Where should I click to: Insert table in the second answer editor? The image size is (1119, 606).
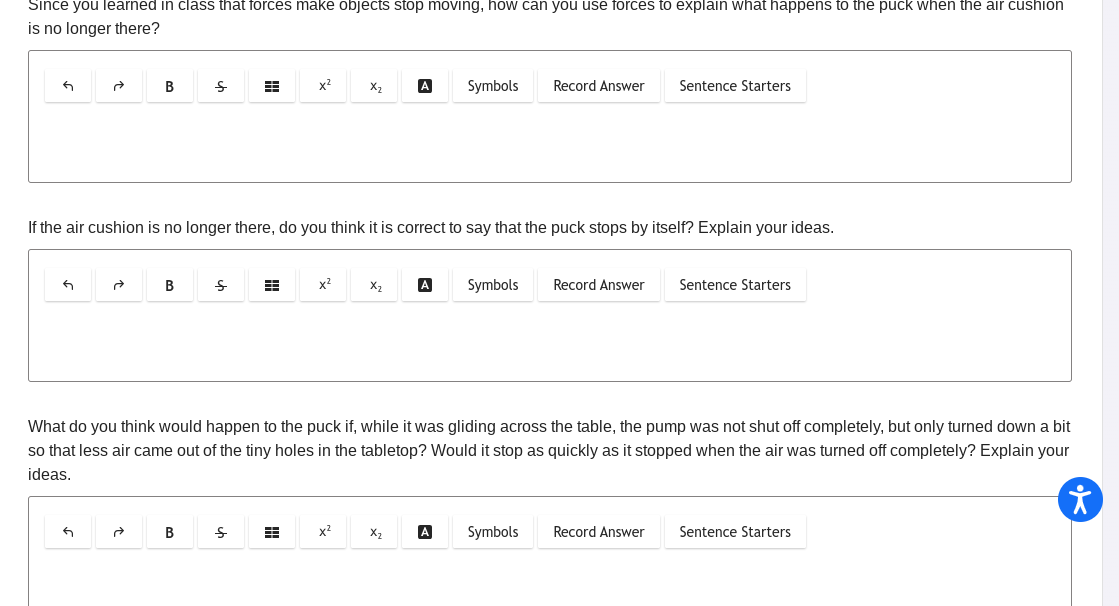[272, 286]
